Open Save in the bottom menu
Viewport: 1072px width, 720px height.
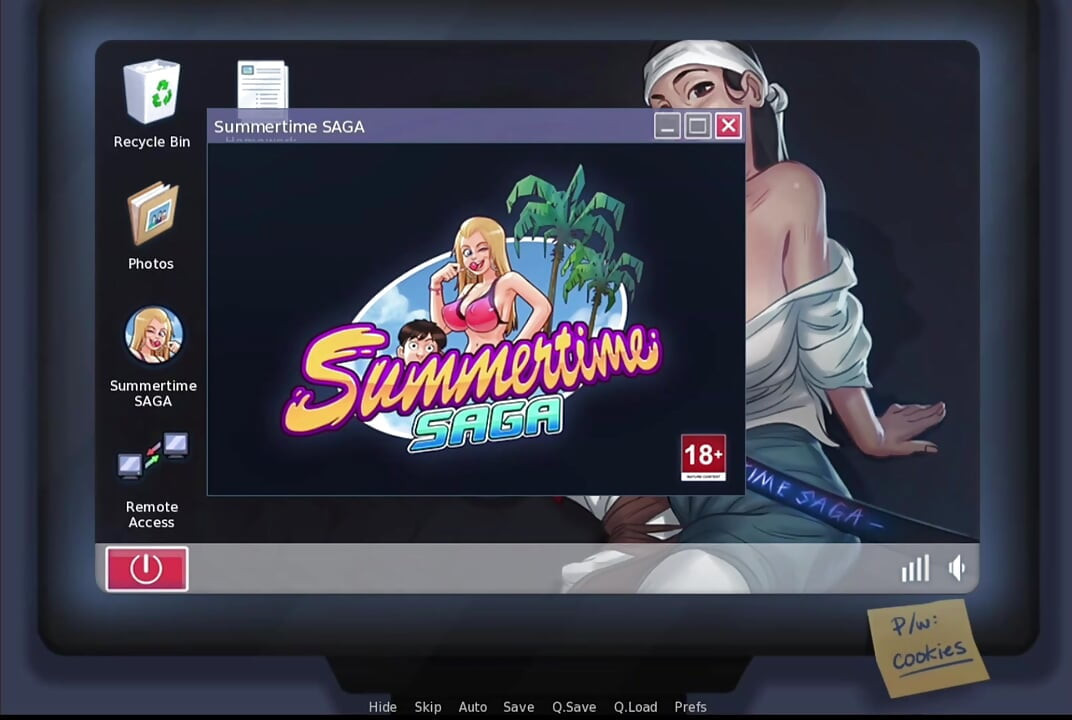[x=518, y=707]
